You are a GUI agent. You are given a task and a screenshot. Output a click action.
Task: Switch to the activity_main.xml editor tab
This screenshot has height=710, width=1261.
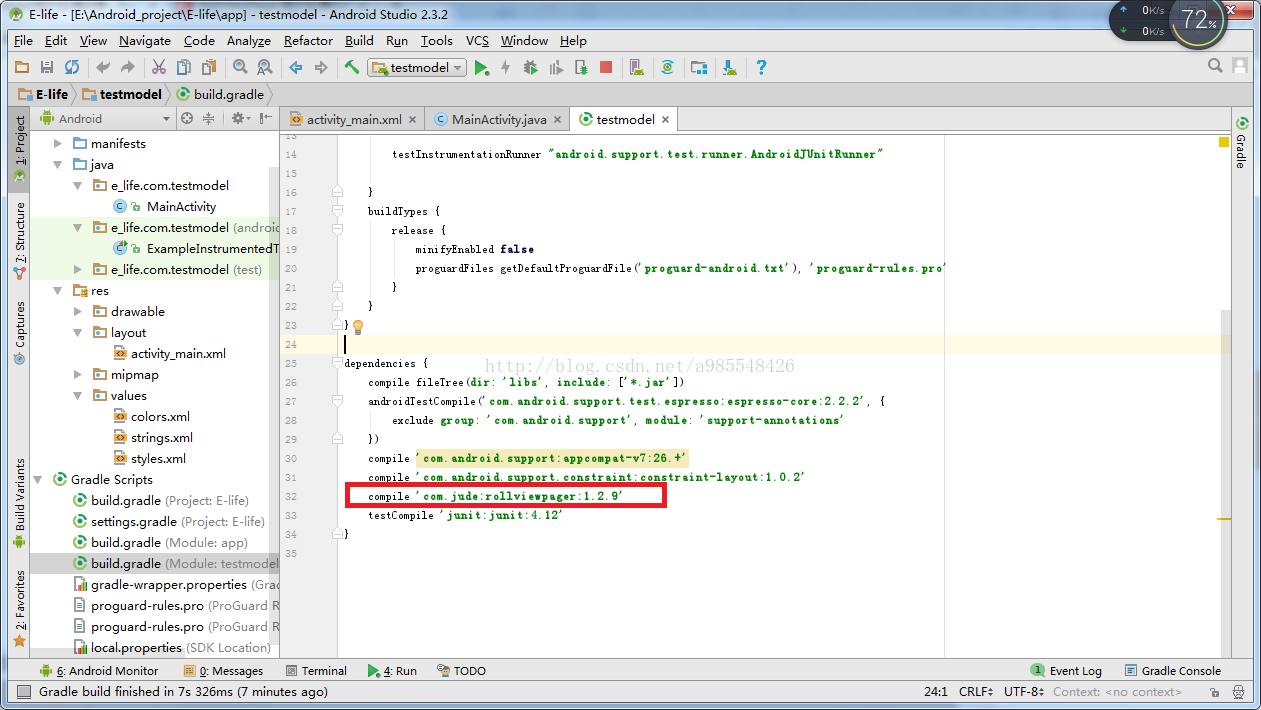pyautogui.click(x=353, y=119)
